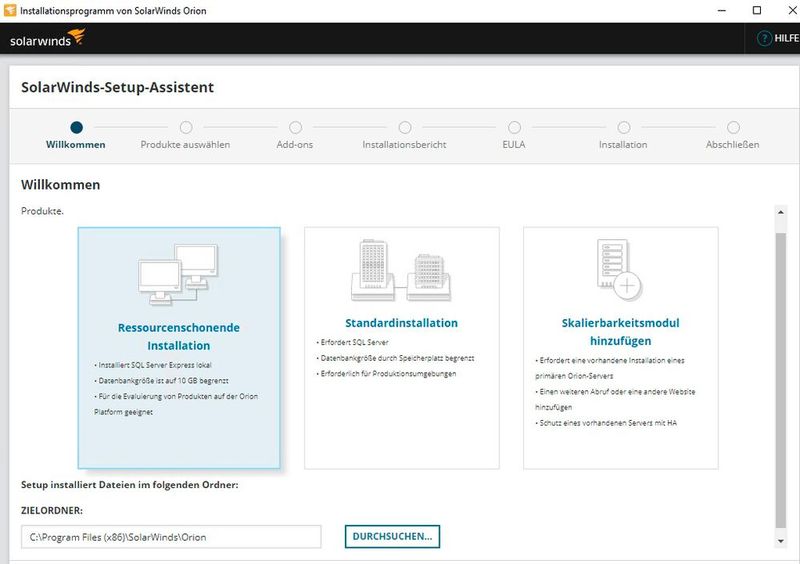Viewport: 800px width, 564px height.
Task: Minimize the installer window
Action: [x=721, y=11]
